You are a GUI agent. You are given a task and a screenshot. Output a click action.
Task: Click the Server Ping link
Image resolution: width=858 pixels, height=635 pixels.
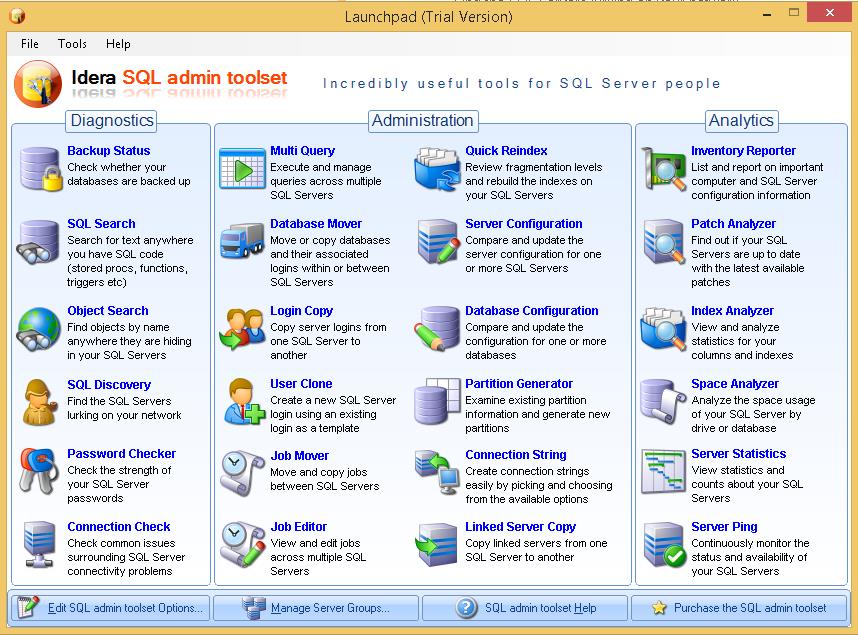point(724,527)
